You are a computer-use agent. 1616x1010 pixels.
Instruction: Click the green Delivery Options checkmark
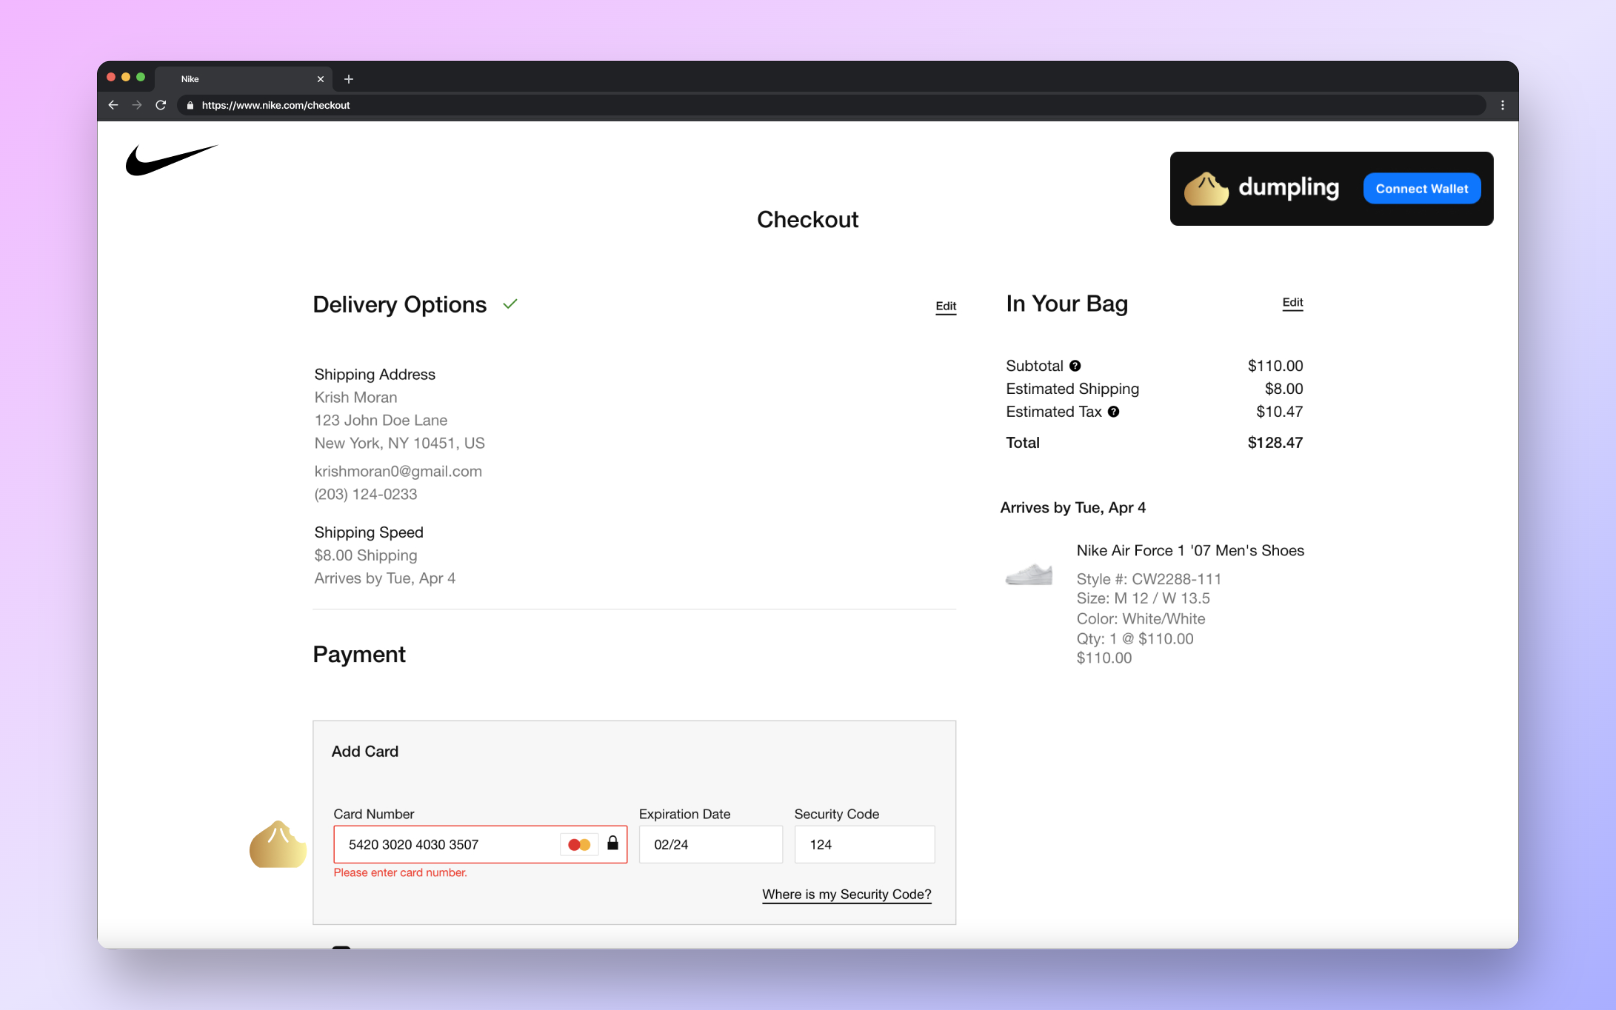(x=510, y=304)
